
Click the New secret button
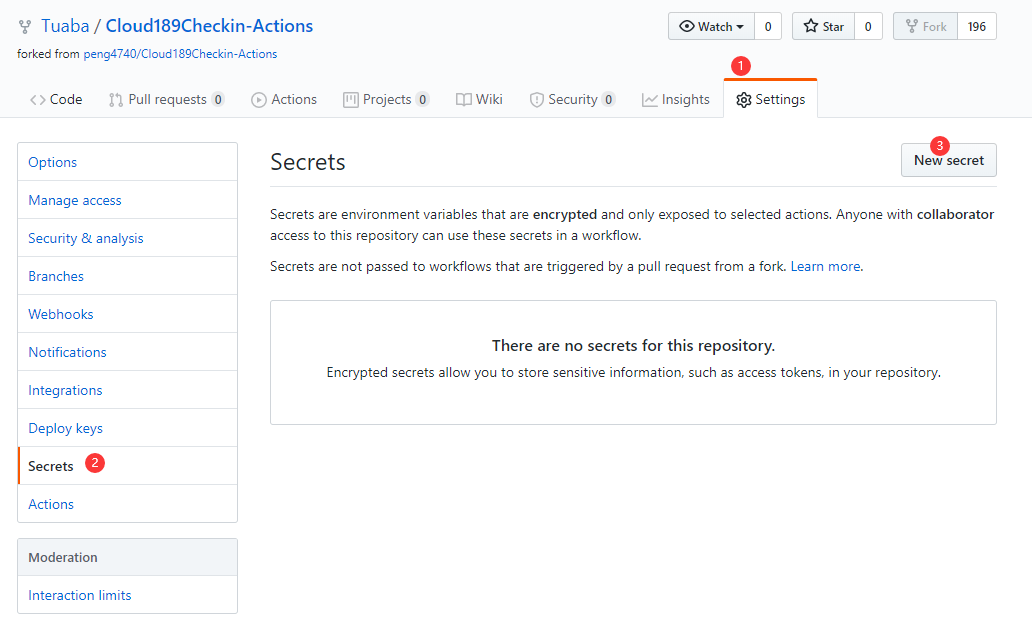(948, 160)
